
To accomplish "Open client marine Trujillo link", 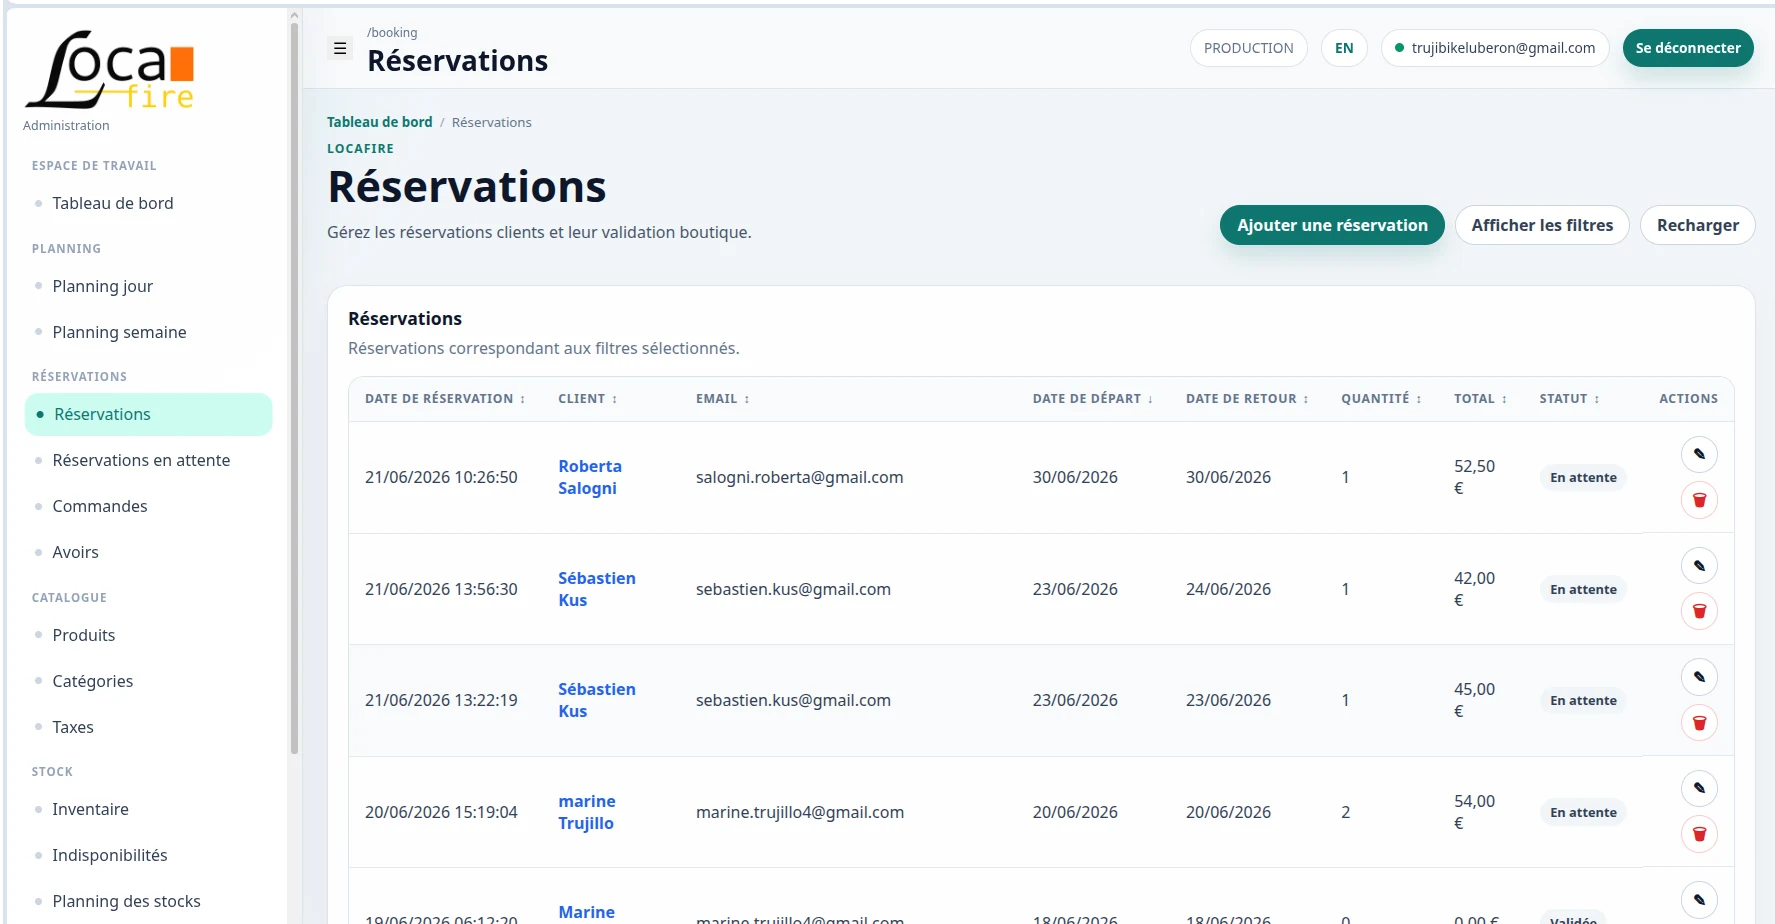I will tap(587, 812).
